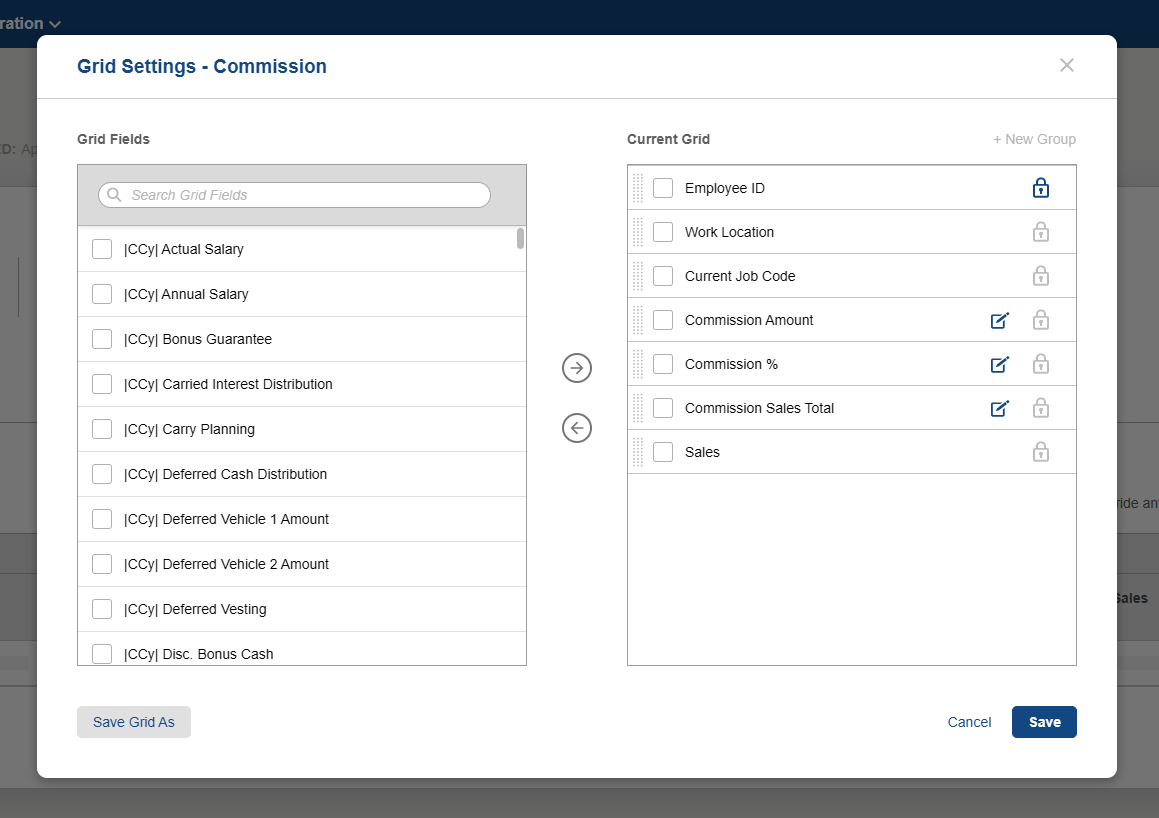
Task: Toggle lock icon on Work Location row
Action: pyautogui.click(x=1040, y=232)
